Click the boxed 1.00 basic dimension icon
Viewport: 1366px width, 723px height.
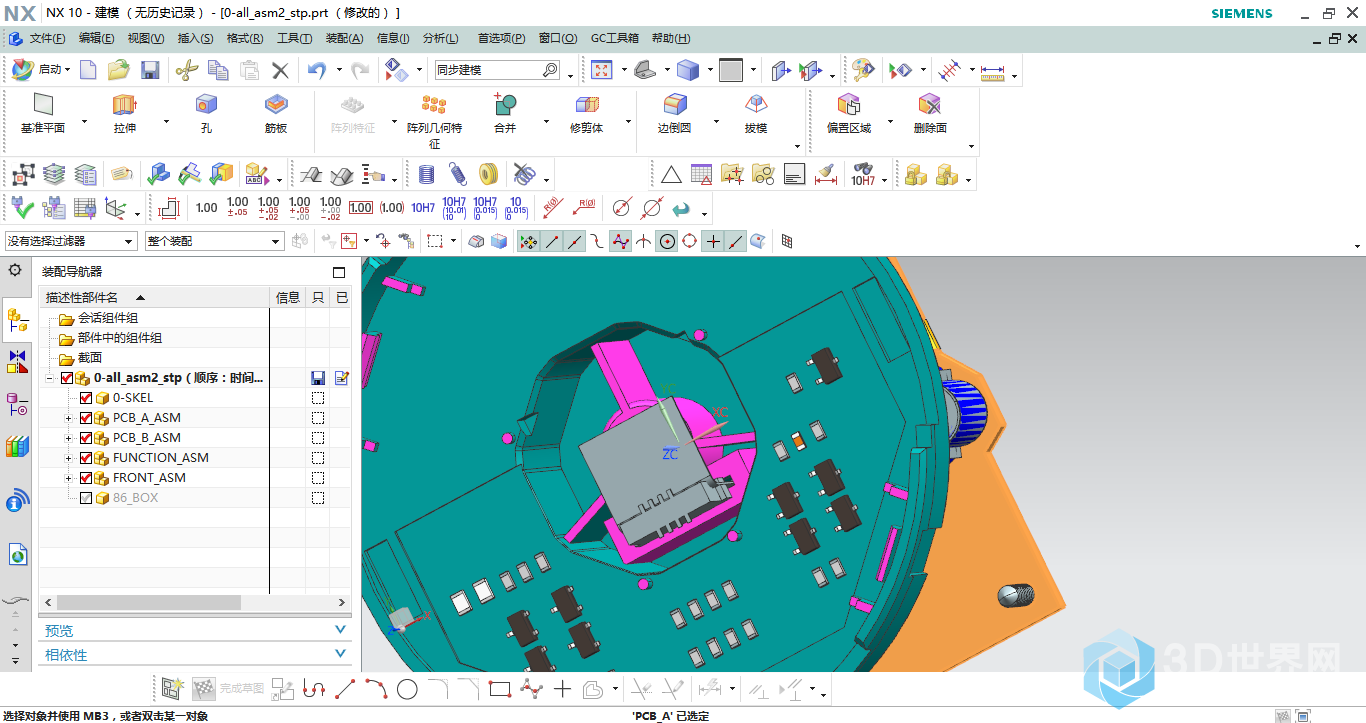(361, 208)
